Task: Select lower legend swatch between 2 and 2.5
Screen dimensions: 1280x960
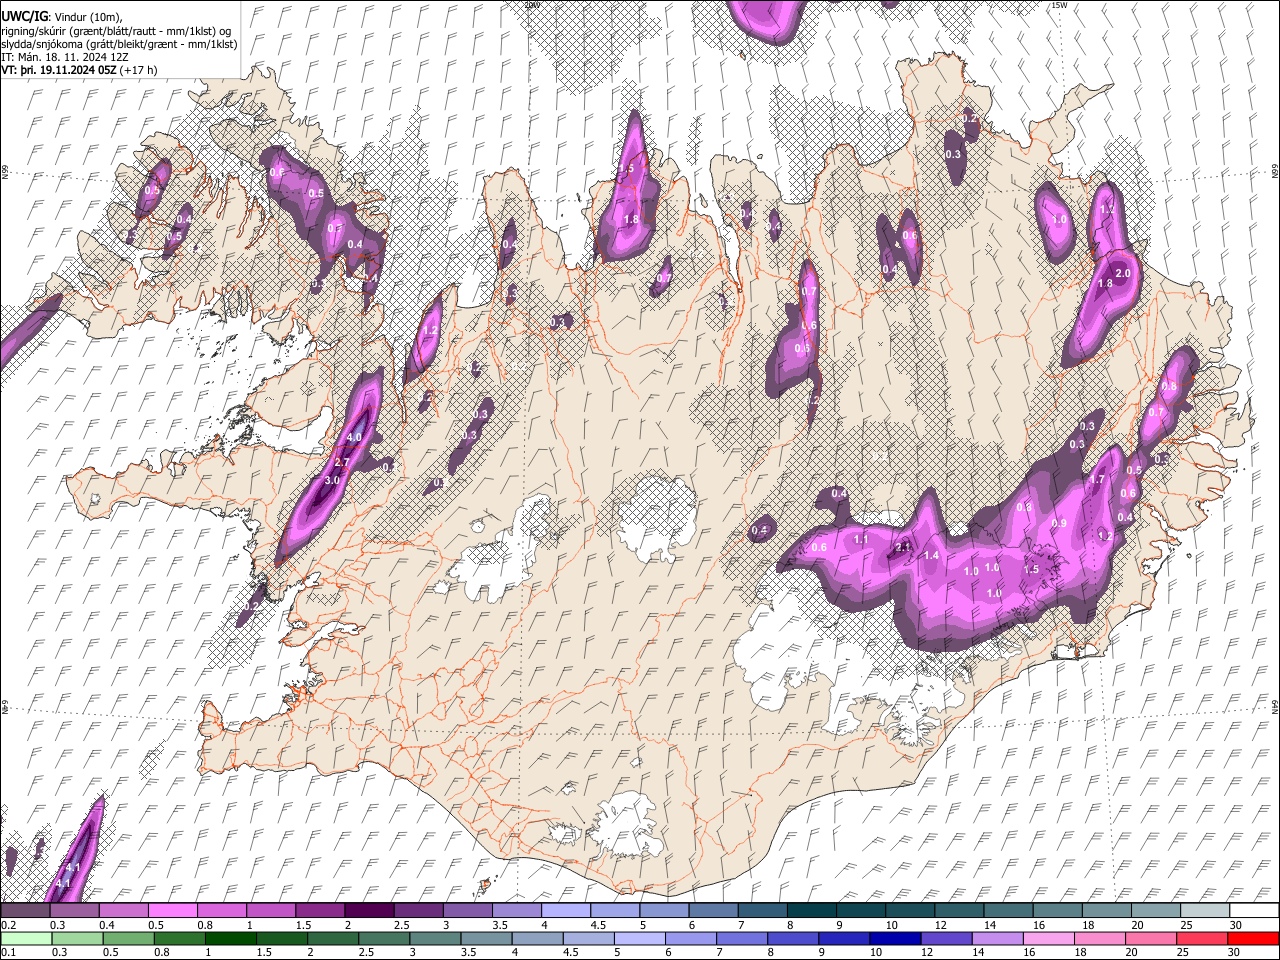Action: 333,938
